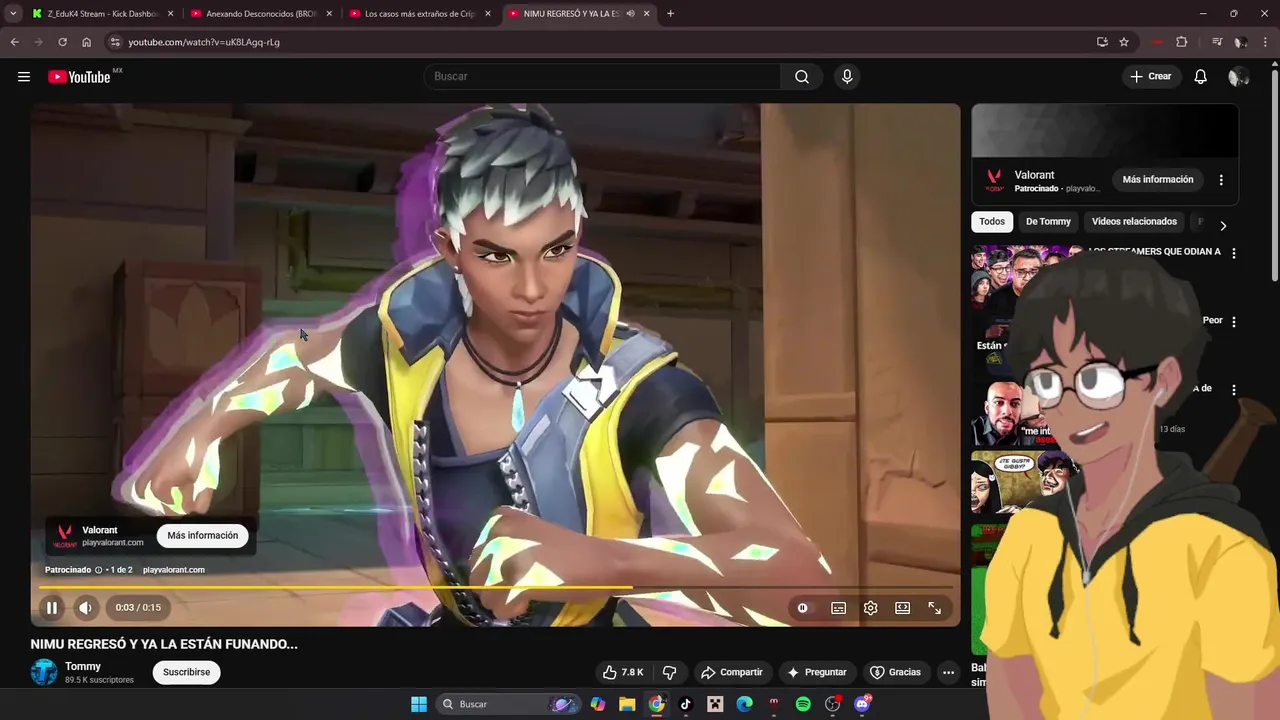The image size is (1280, 720).
Task: Toggle subtitles in video player
Action: coord(839,608)
